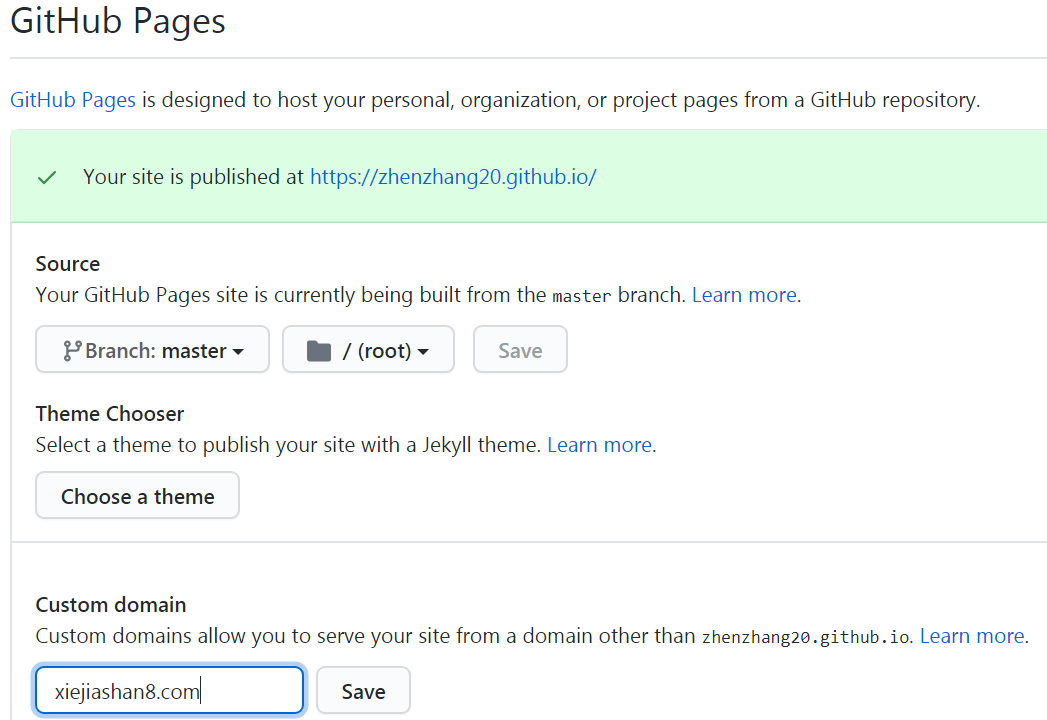This screenshot has height=720, width=1047.
Task: Open the GitHub Pages documentation link
Action: (x=73, y=100)
